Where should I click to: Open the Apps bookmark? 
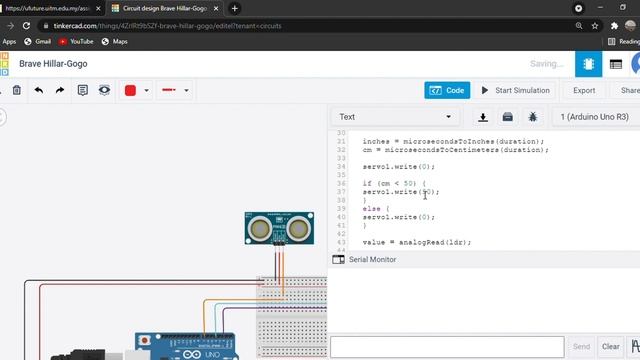(9, 42)
